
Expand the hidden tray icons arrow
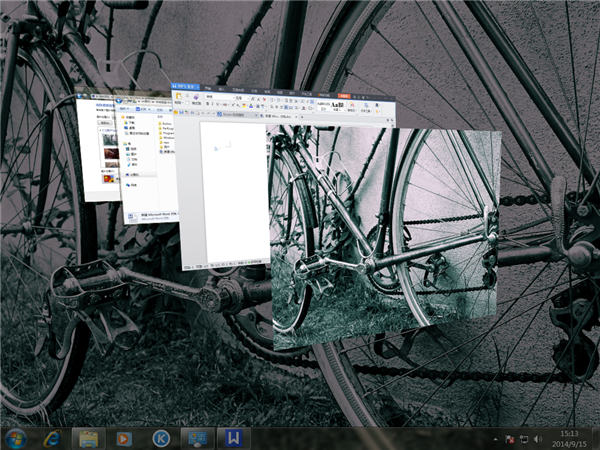click(x=495, y=439)
